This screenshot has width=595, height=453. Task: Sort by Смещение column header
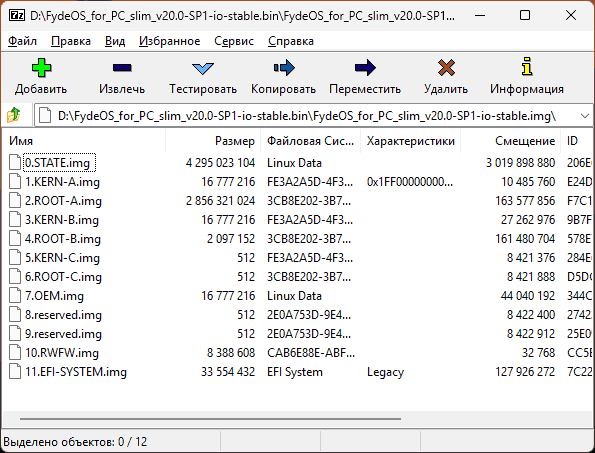click(510, 141)
